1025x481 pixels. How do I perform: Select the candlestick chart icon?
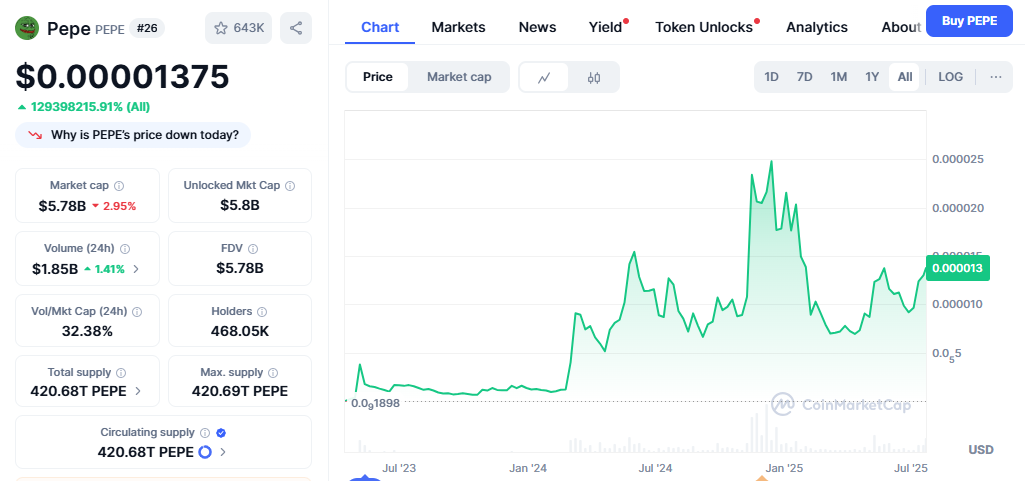pos(594,77)
